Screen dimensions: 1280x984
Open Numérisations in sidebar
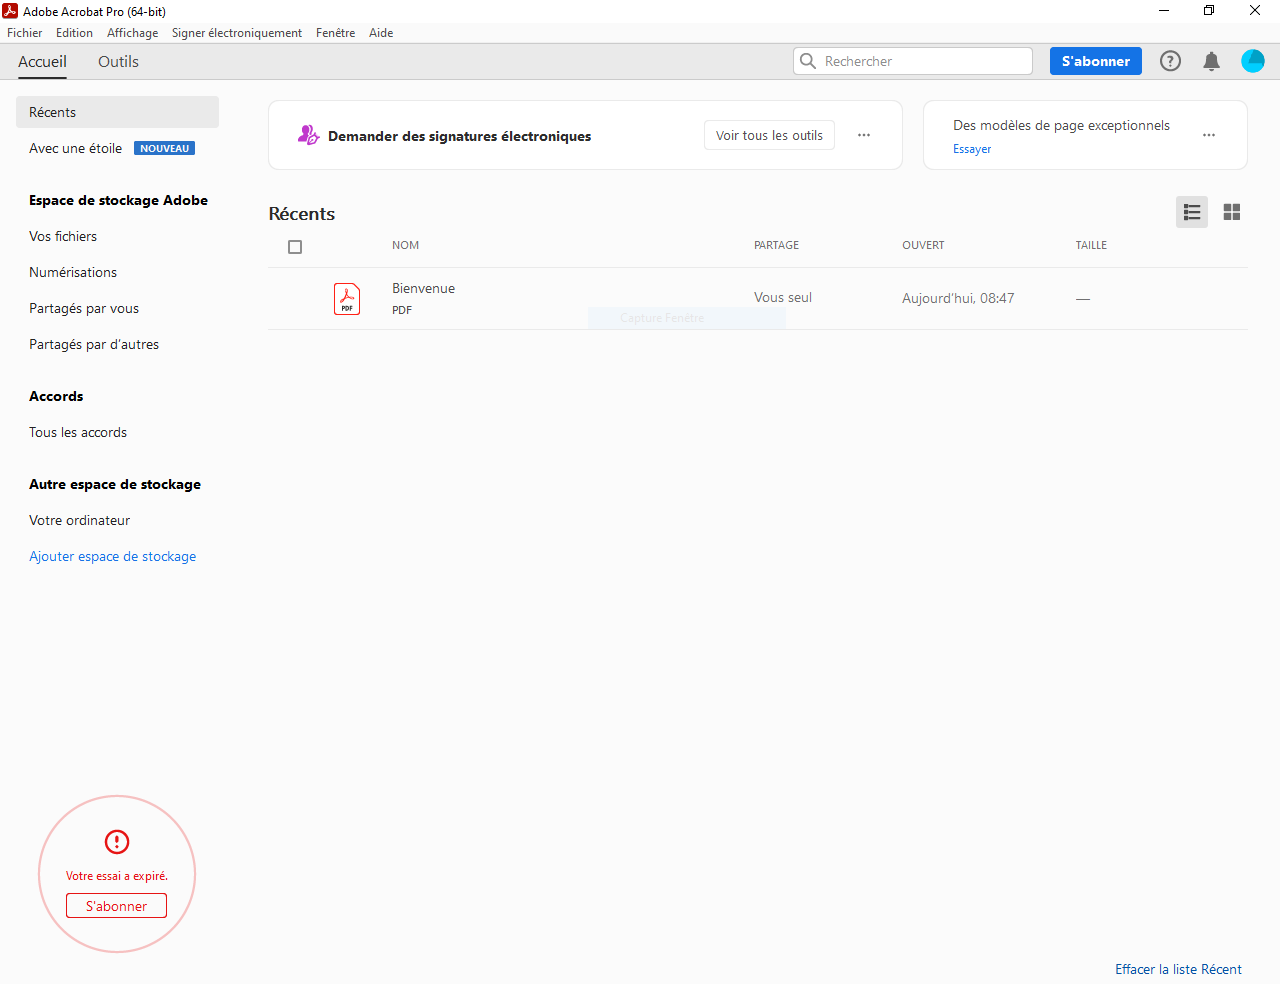tap(73, 272)
